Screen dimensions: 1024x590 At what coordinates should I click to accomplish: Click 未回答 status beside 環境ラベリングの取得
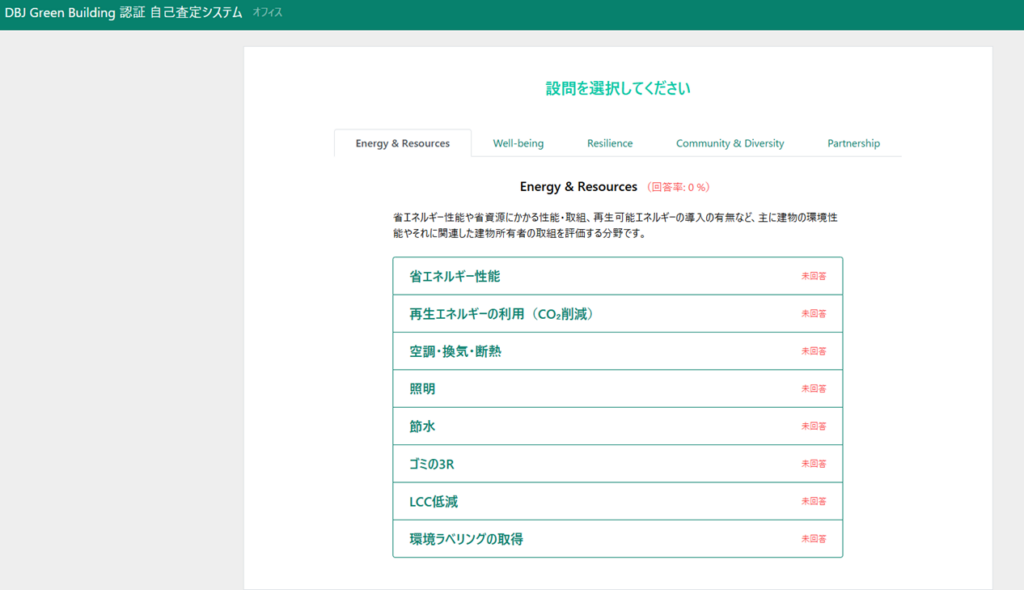pyautogui.click(x=813, y=539)
